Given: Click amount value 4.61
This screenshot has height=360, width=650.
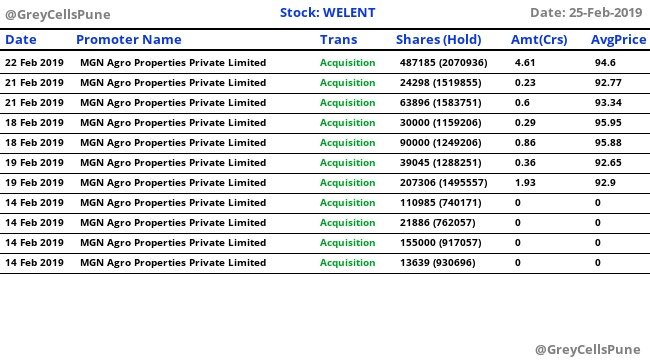Looking at the screenshot, I should point(525,63).
